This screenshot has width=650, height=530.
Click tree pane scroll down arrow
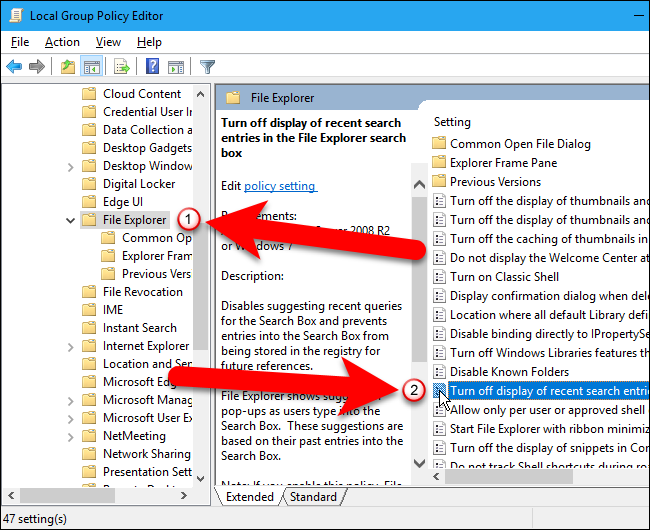coord(201,479)
